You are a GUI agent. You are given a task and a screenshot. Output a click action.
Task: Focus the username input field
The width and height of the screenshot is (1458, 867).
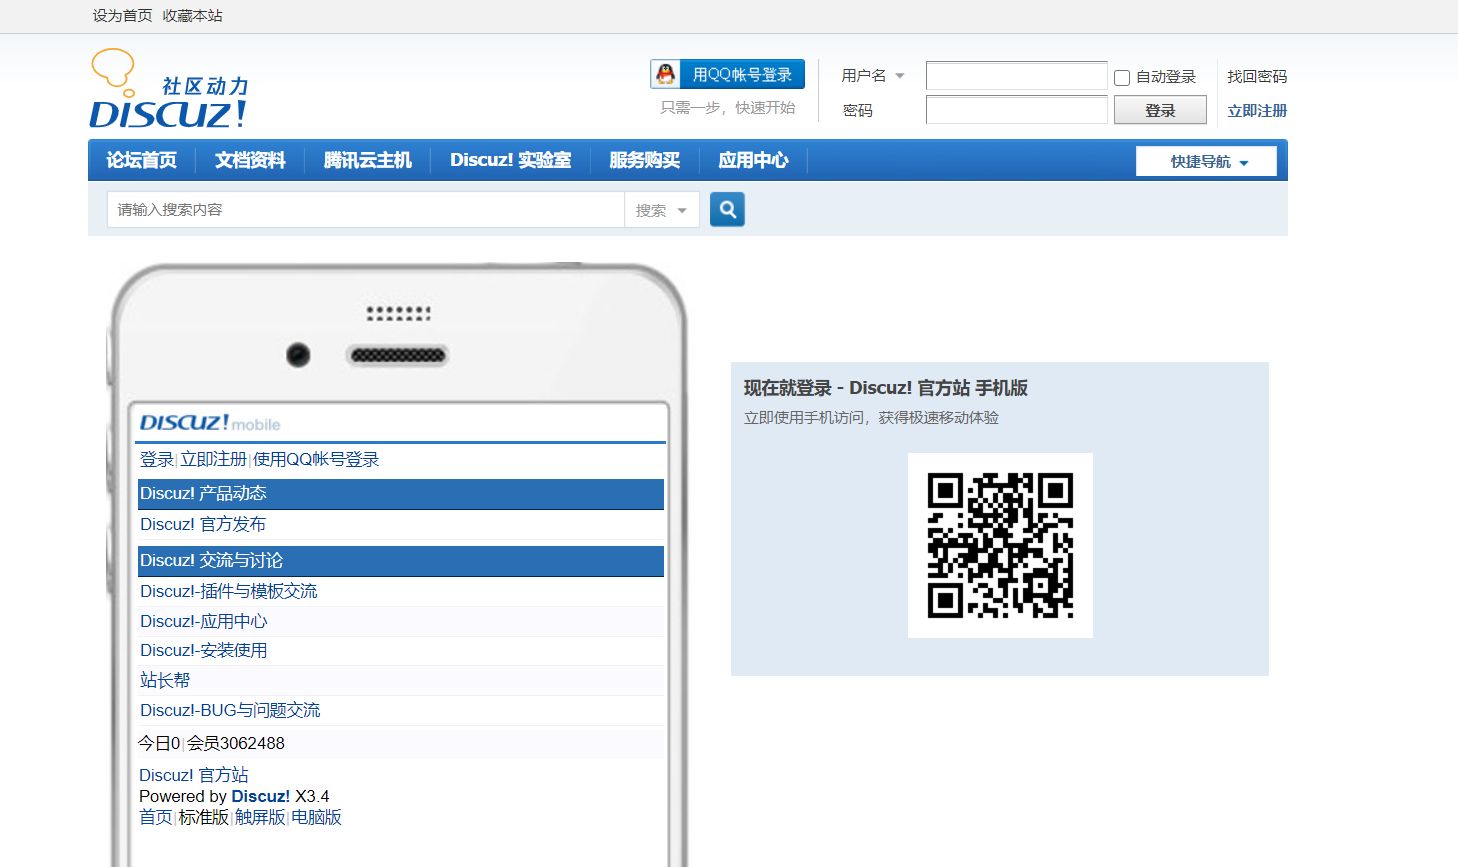1016,76
